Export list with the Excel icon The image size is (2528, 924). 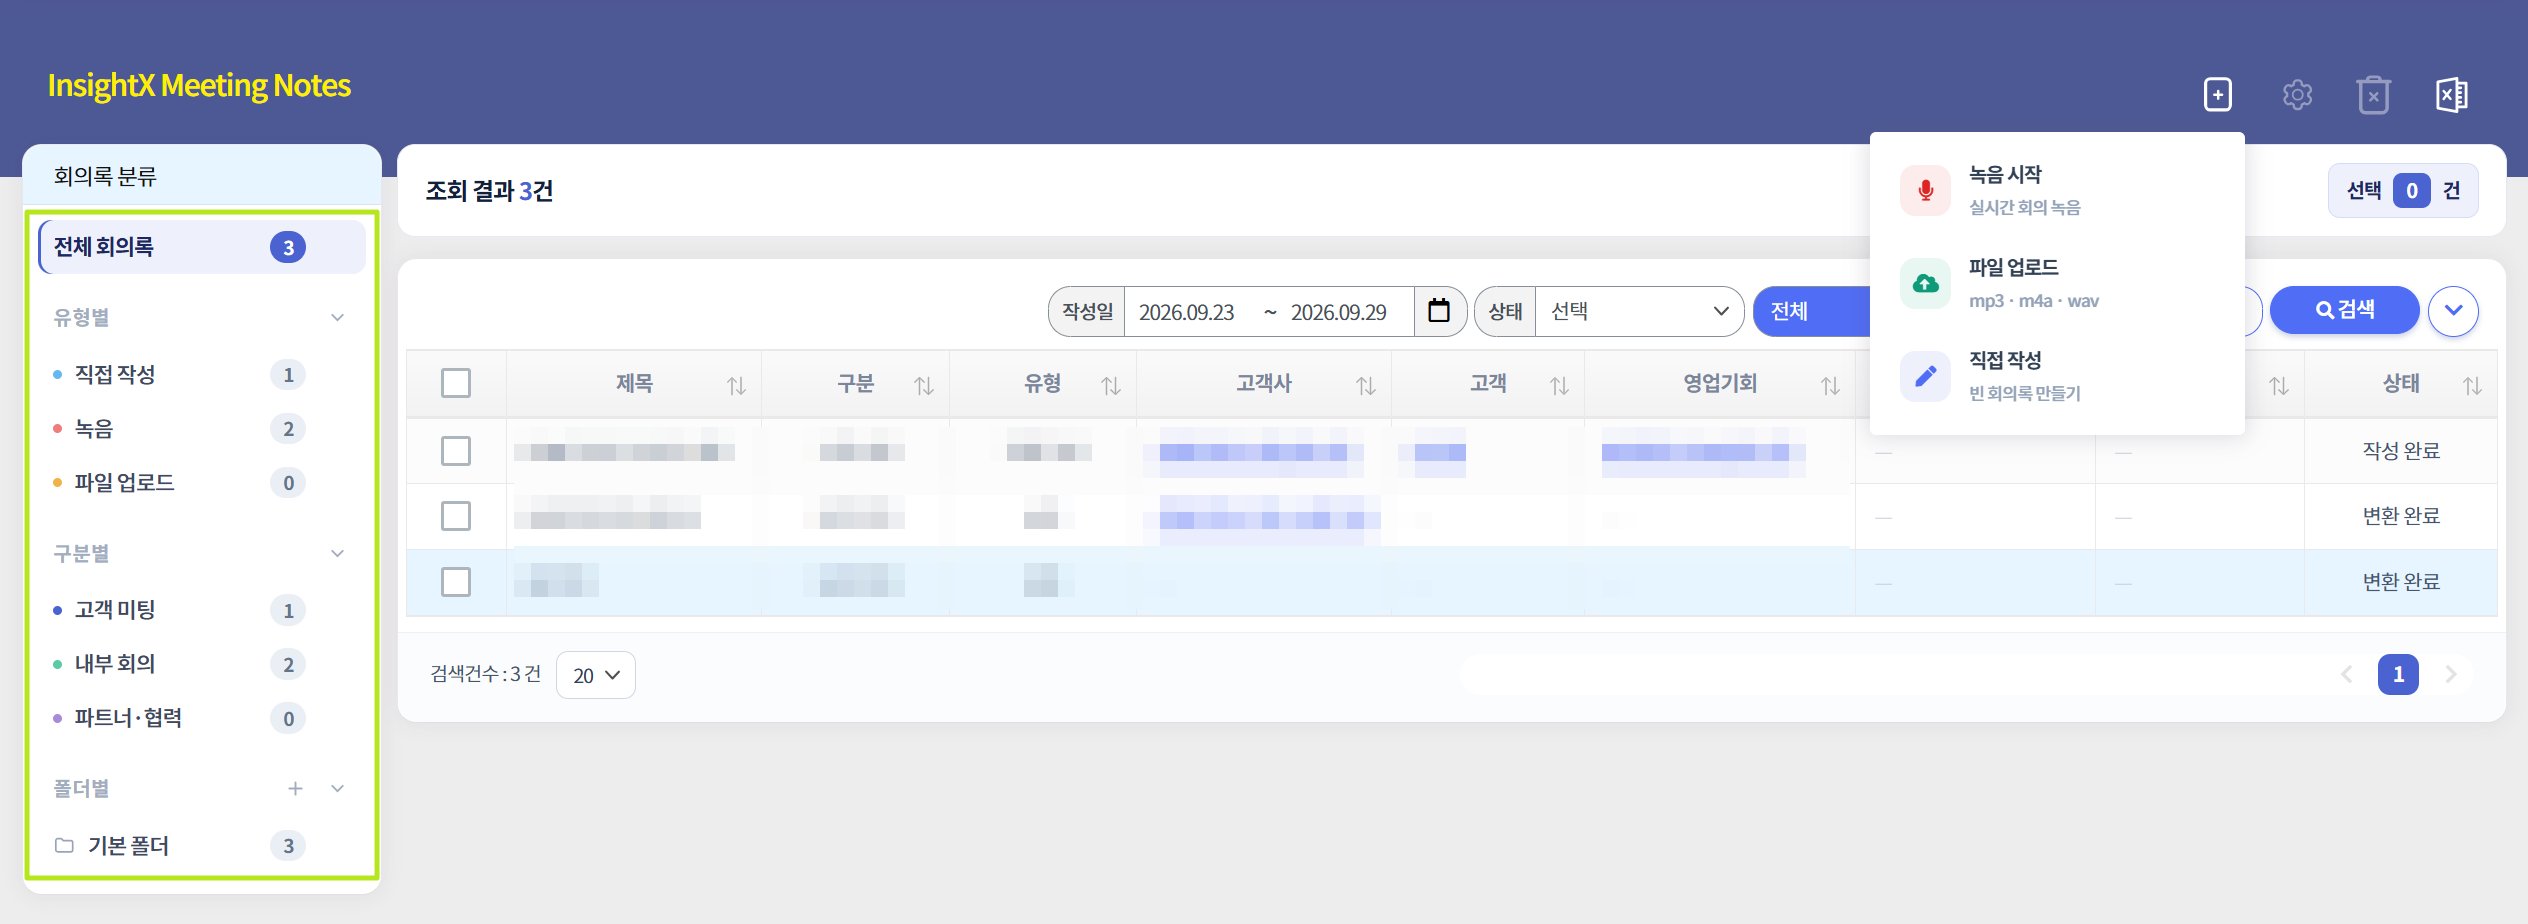tap(2451, 95)
